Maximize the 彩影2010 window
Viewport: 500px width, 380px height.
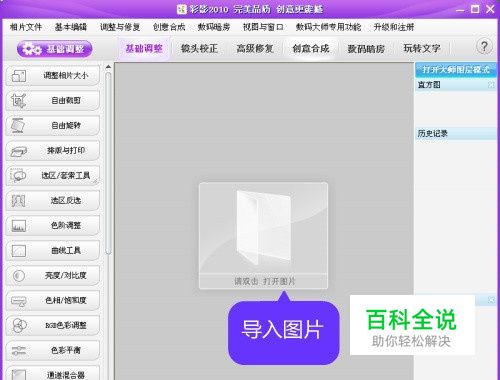(475, 9)
